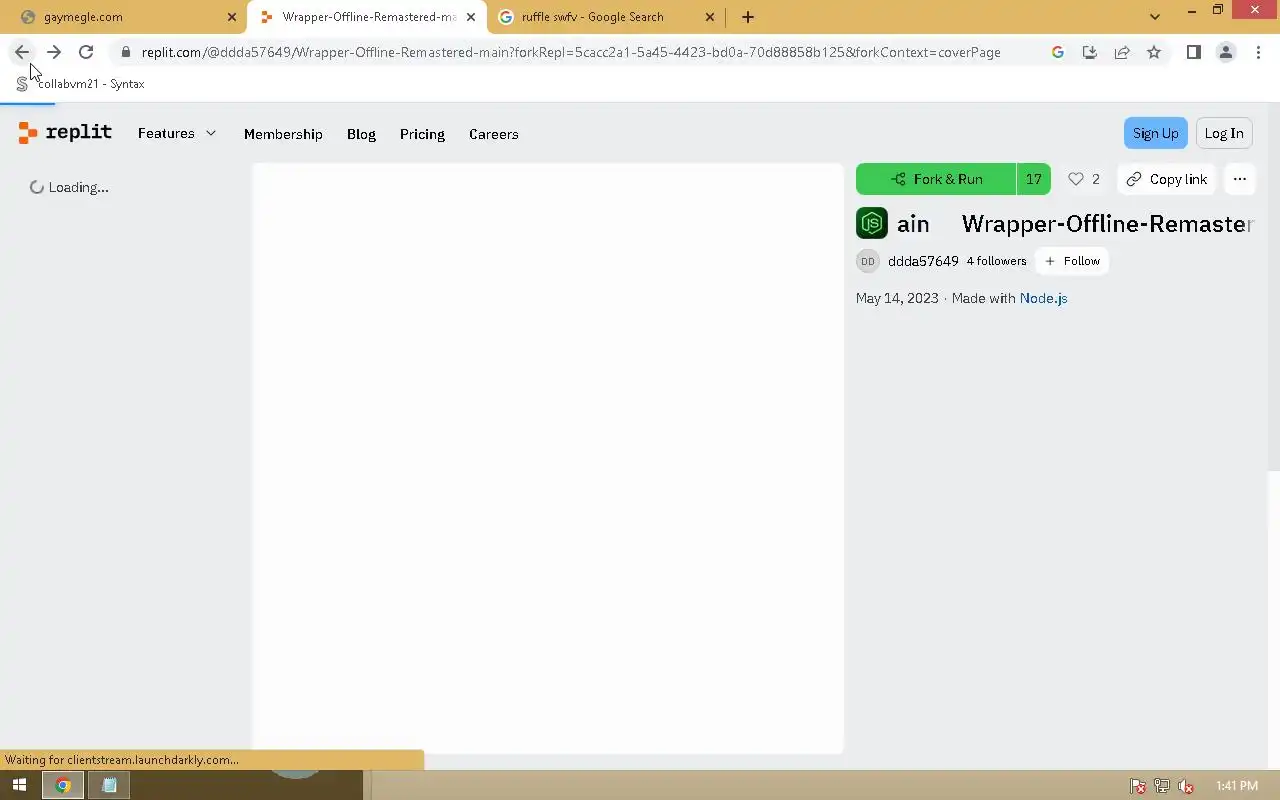The height and width of the screenshot is (800, 1280).
Task: Click Fork & Run button
Action: pos(936,179)
